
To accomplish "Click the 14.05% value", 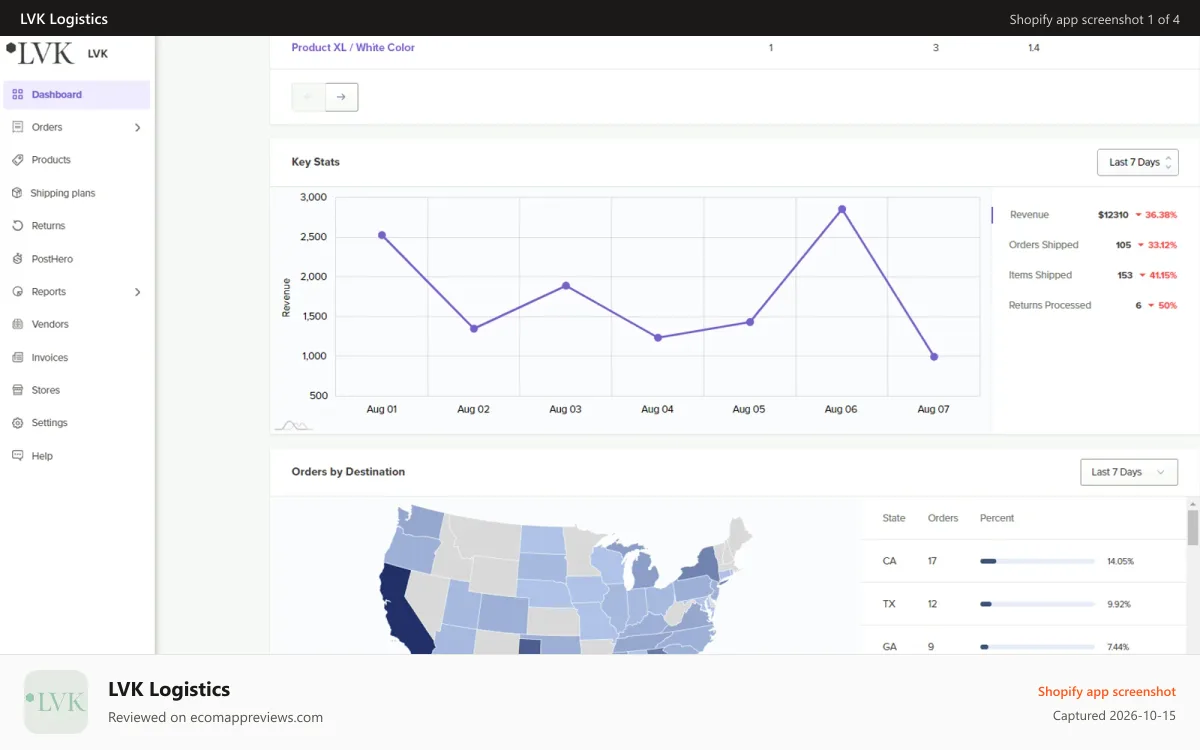I will [x=1120, y=561].
